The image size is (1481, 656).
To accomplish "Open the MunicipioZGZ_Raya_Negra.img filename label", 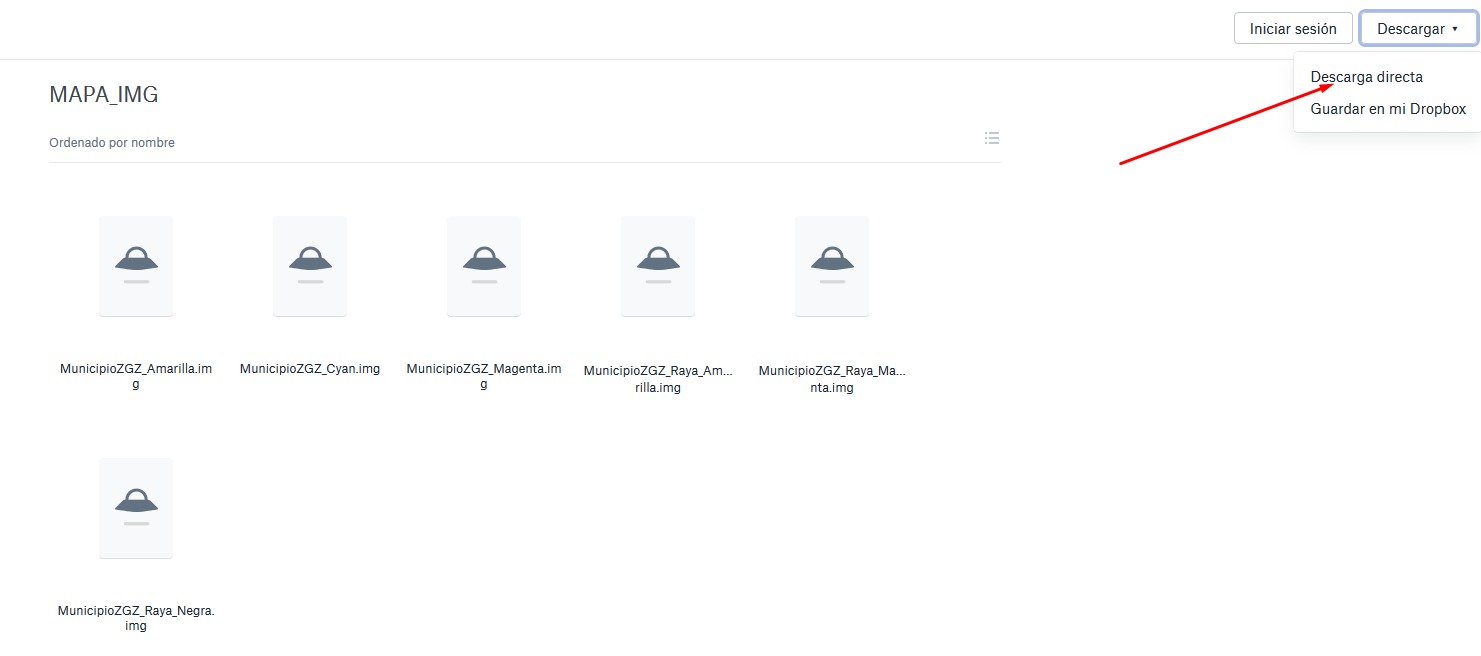I will click(136, 618).
